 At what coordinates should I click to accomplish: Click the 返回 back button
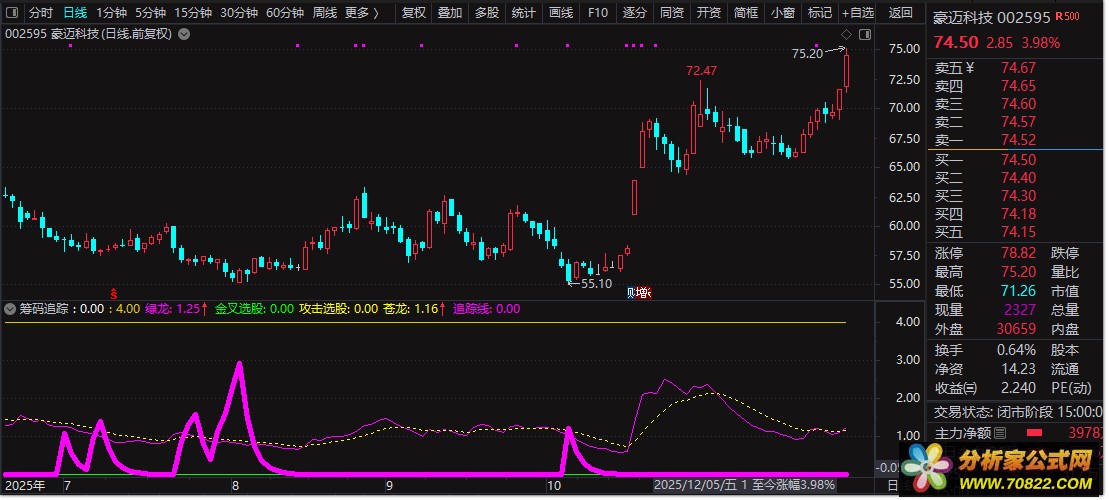click(901, 13)
